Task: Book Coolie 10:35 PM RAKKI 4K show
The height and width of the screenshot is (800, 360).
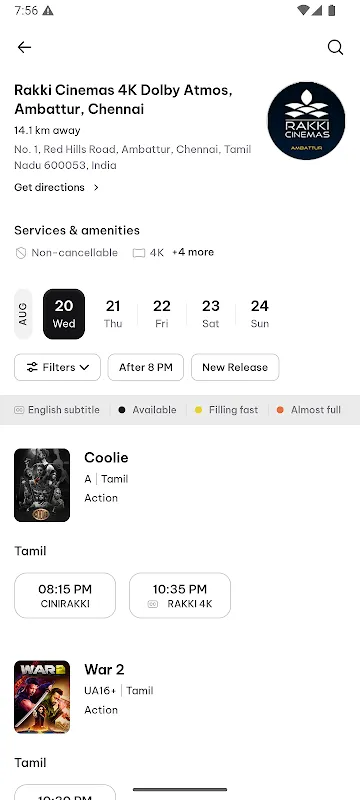Action: (x=179, y=595)
